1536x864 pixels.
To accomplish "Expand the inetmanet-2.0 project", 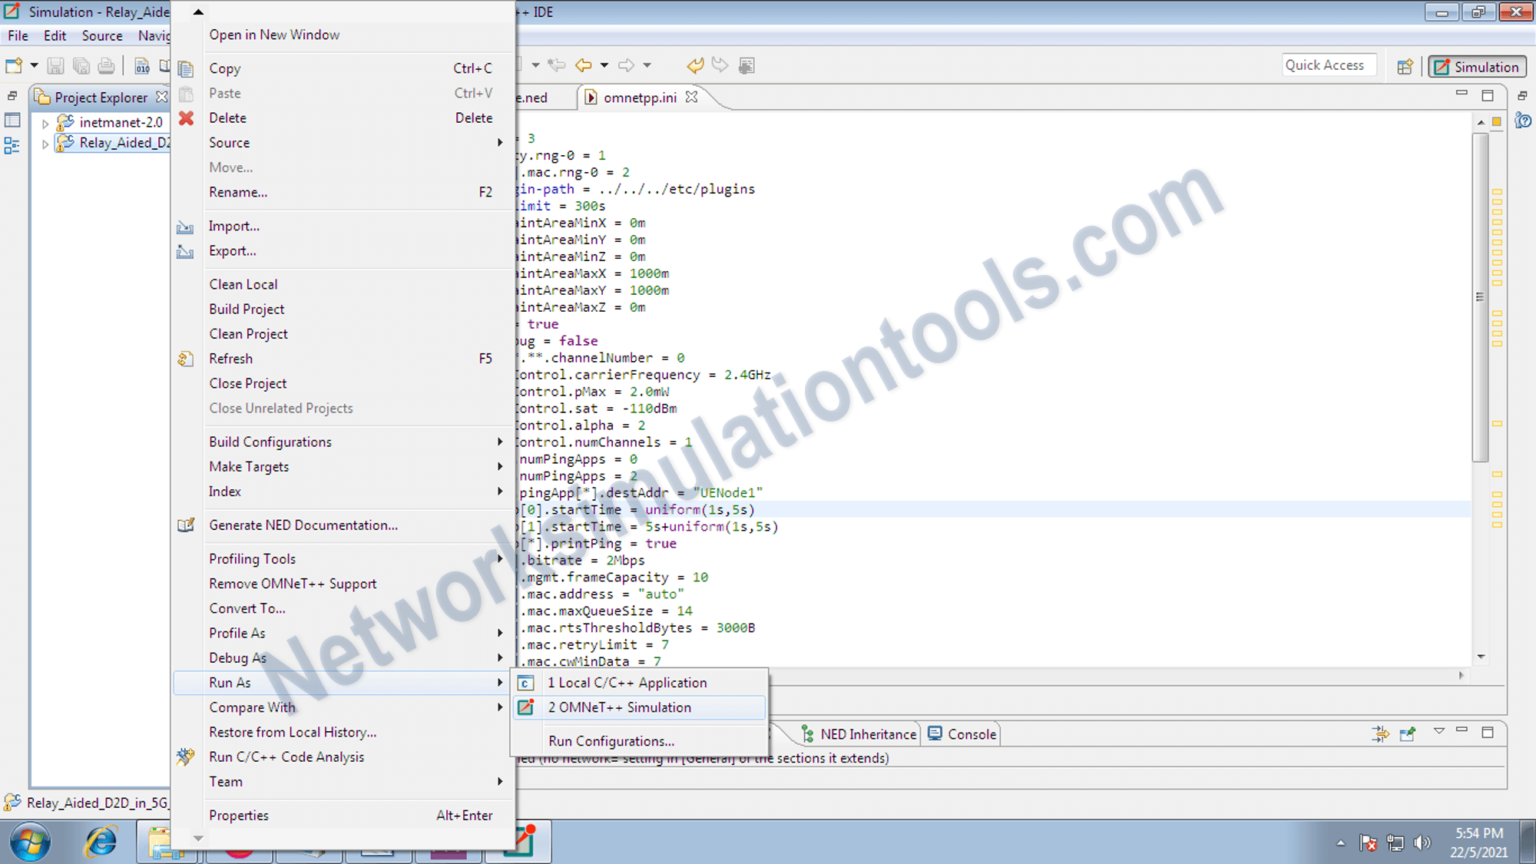I will tap(45, 122).
